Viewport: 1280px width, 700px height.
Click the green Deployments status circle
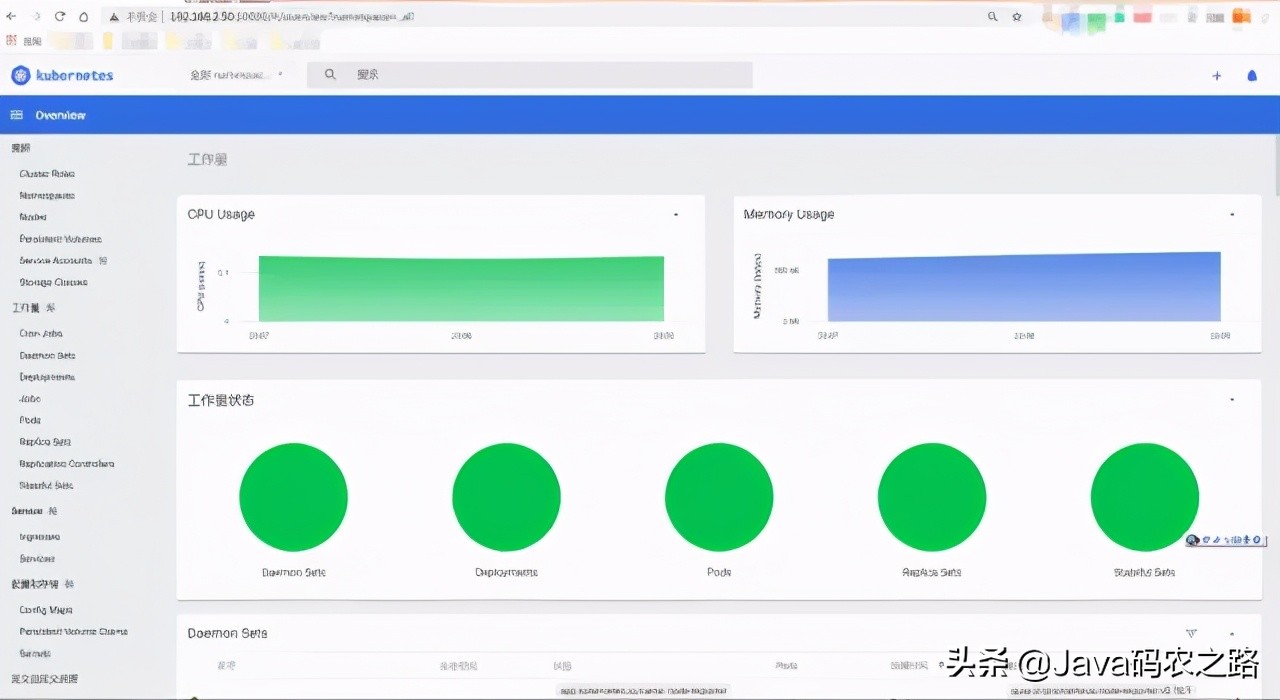coord(506,498)
